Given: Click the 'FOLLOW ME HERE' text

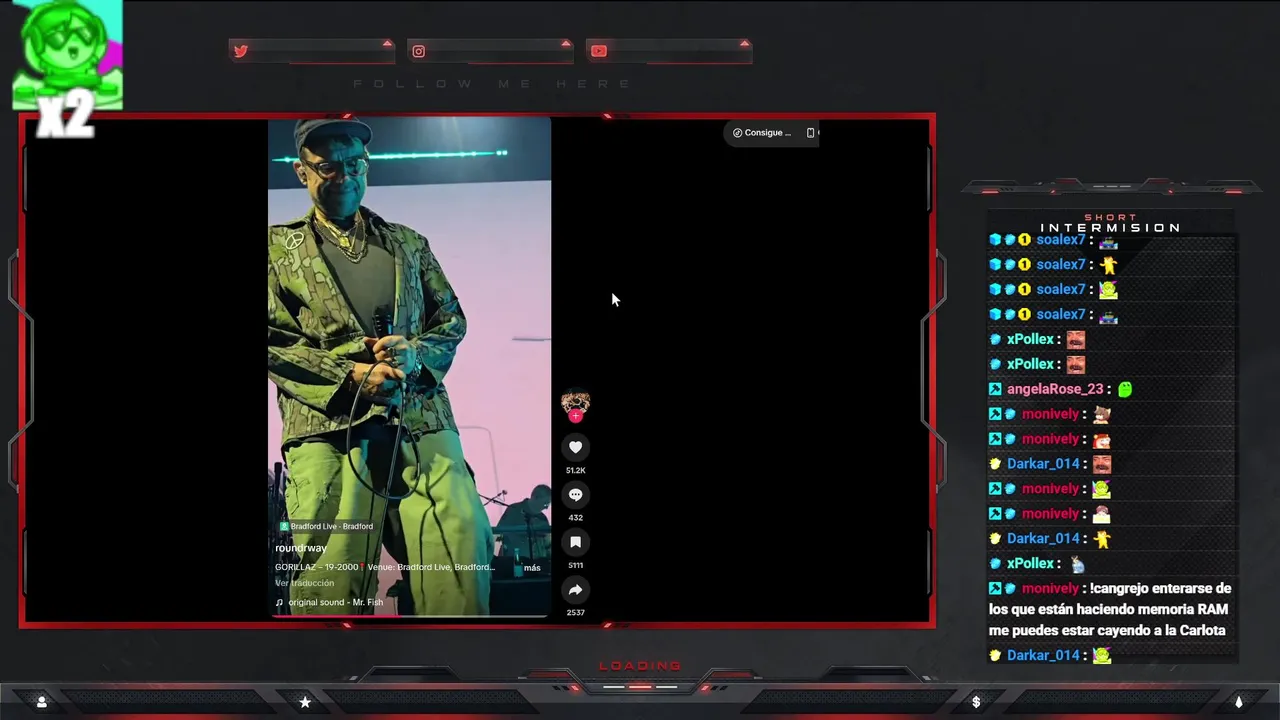Looking at the screenshot, I should 493,84.
